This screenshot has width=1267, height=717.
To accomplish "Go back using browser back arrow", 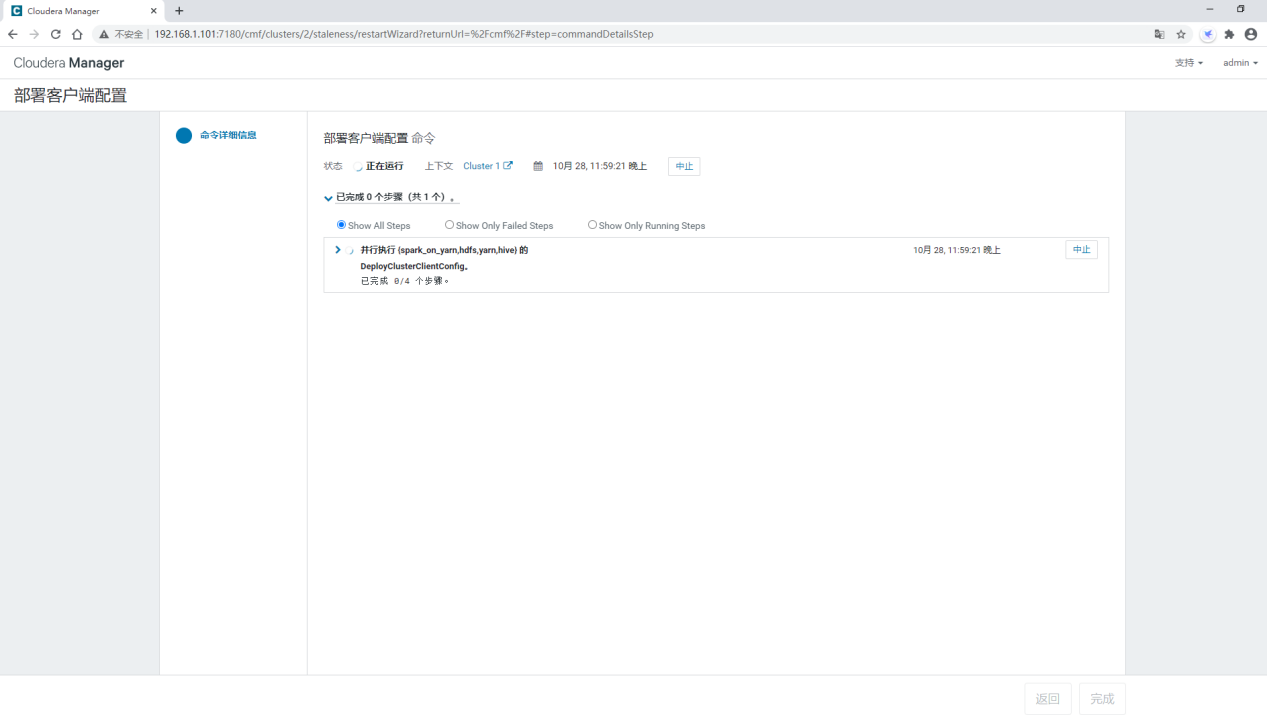I will point(12,34).
